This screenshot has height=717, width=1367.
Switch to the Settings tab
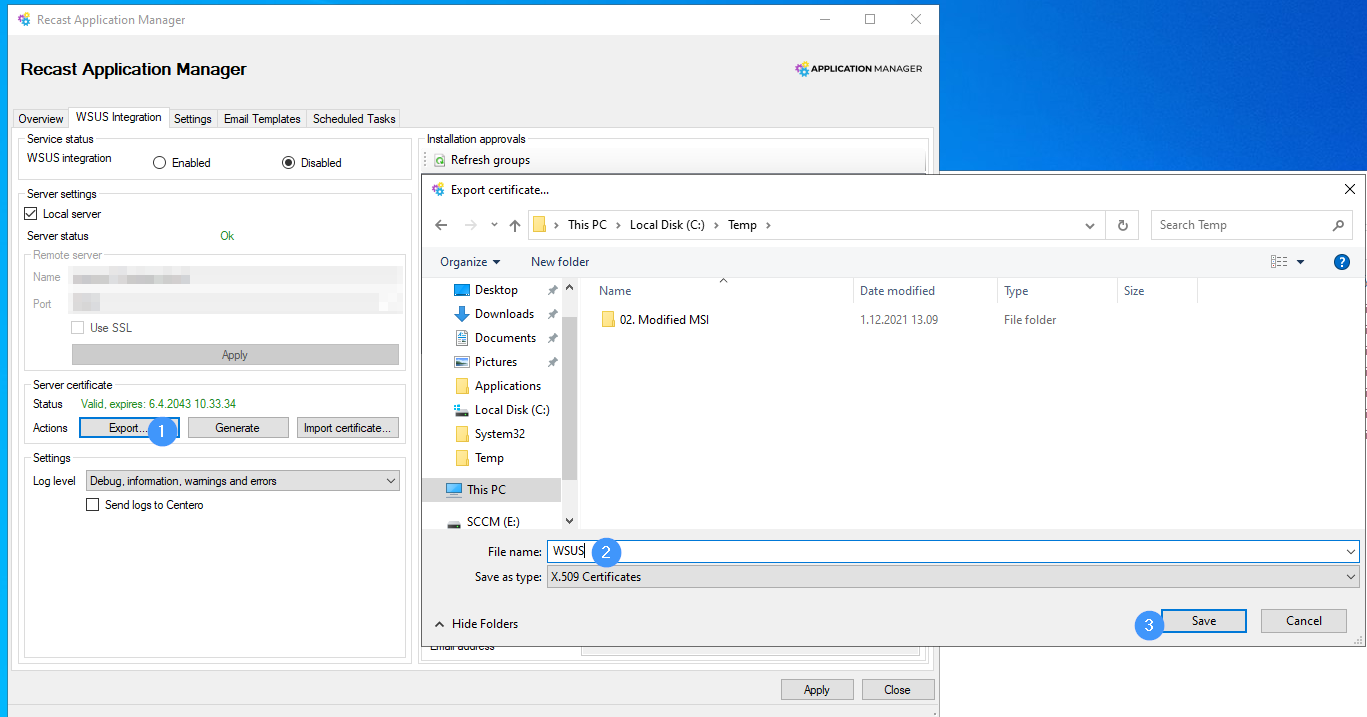tap(193, 119)
